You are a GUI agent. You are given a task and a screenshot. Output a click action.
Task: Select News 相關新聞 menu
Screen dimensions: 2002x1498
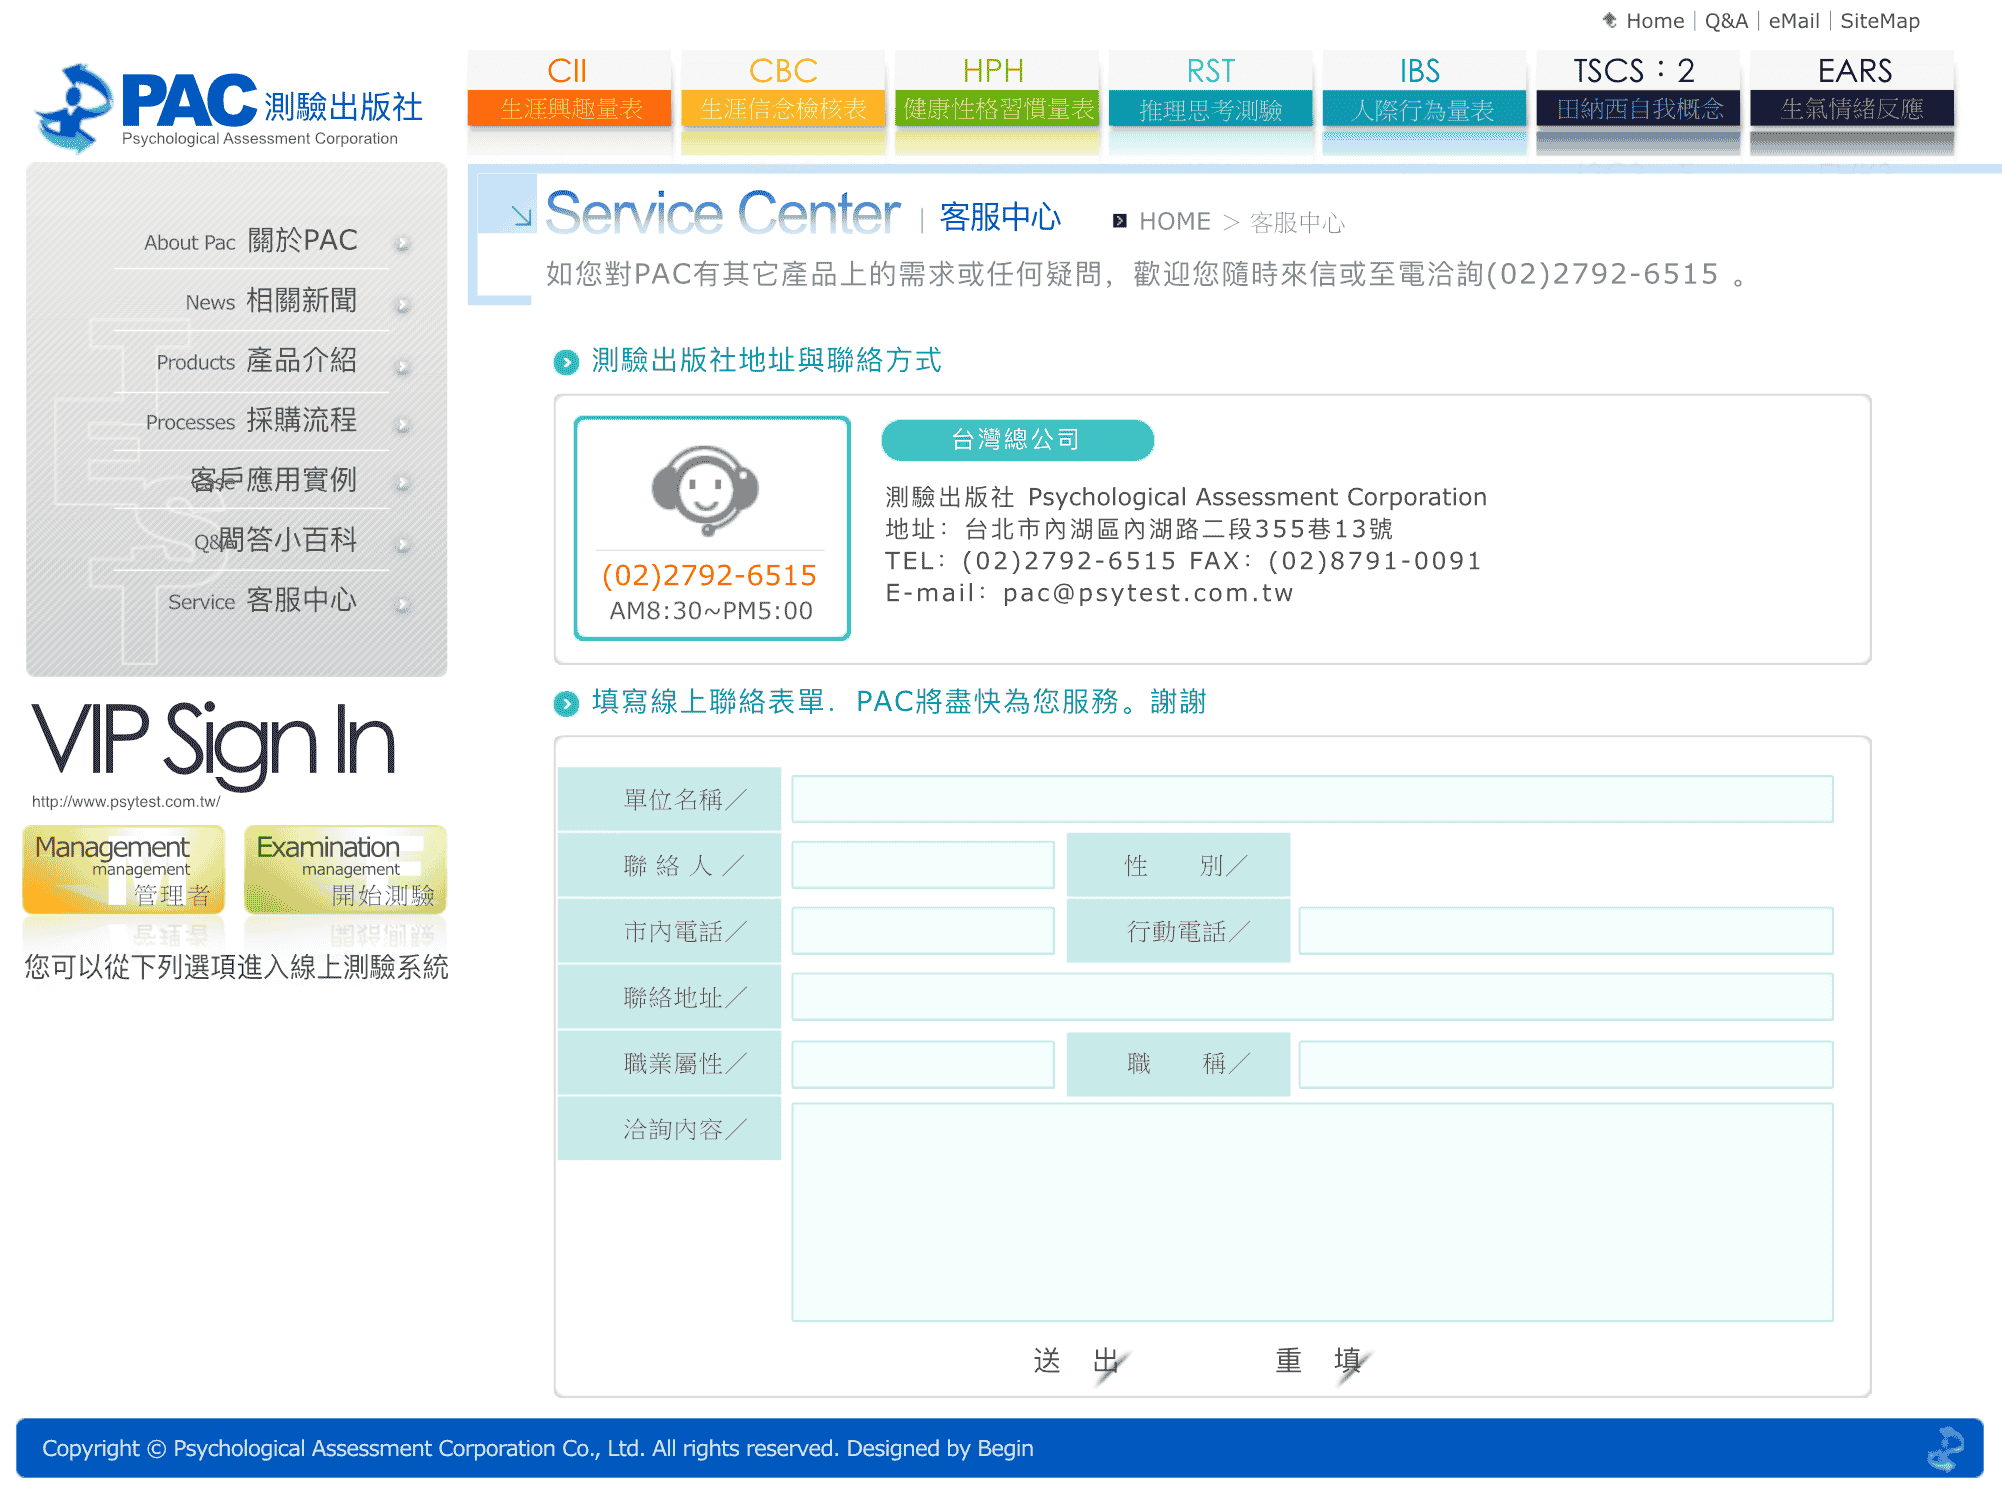pos(271,301)
